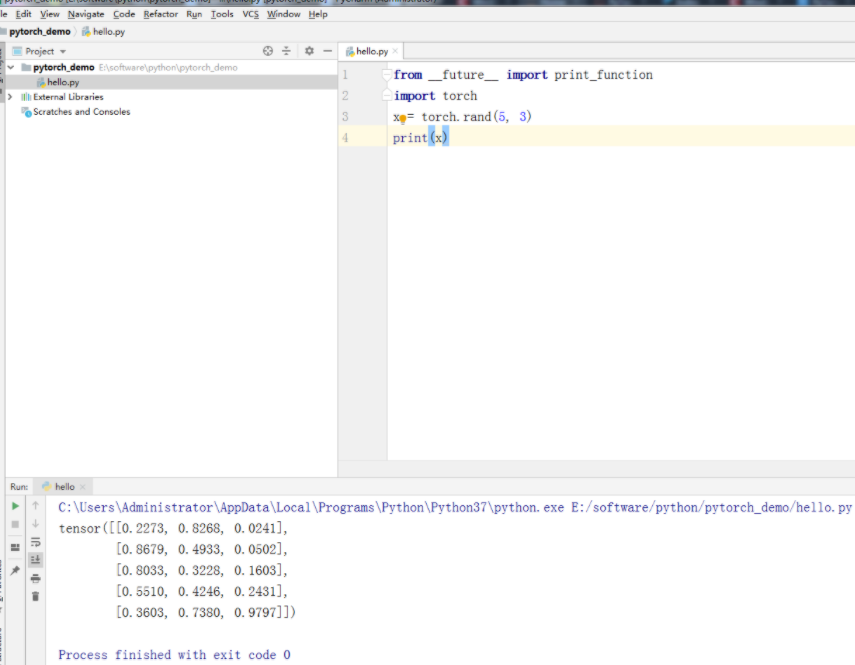Click the up arrow in Run toolbar
Image resolution: width=855 pixels, height=665 pixels.
(35, 505)
